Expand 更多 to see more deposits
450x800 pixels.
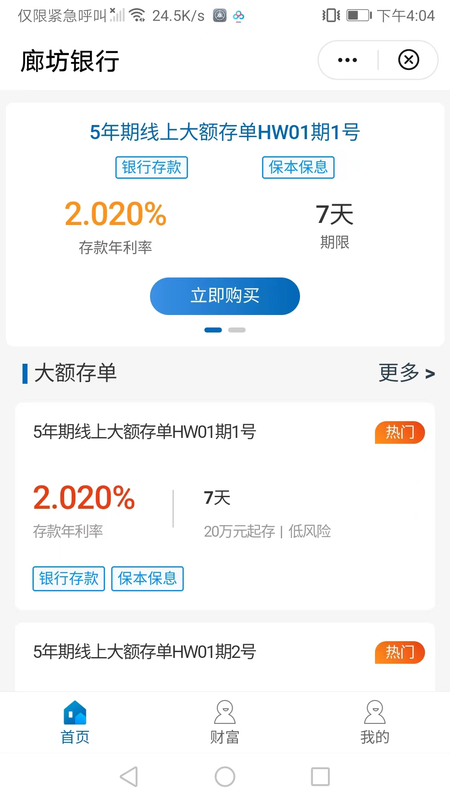tap(407, 373)
